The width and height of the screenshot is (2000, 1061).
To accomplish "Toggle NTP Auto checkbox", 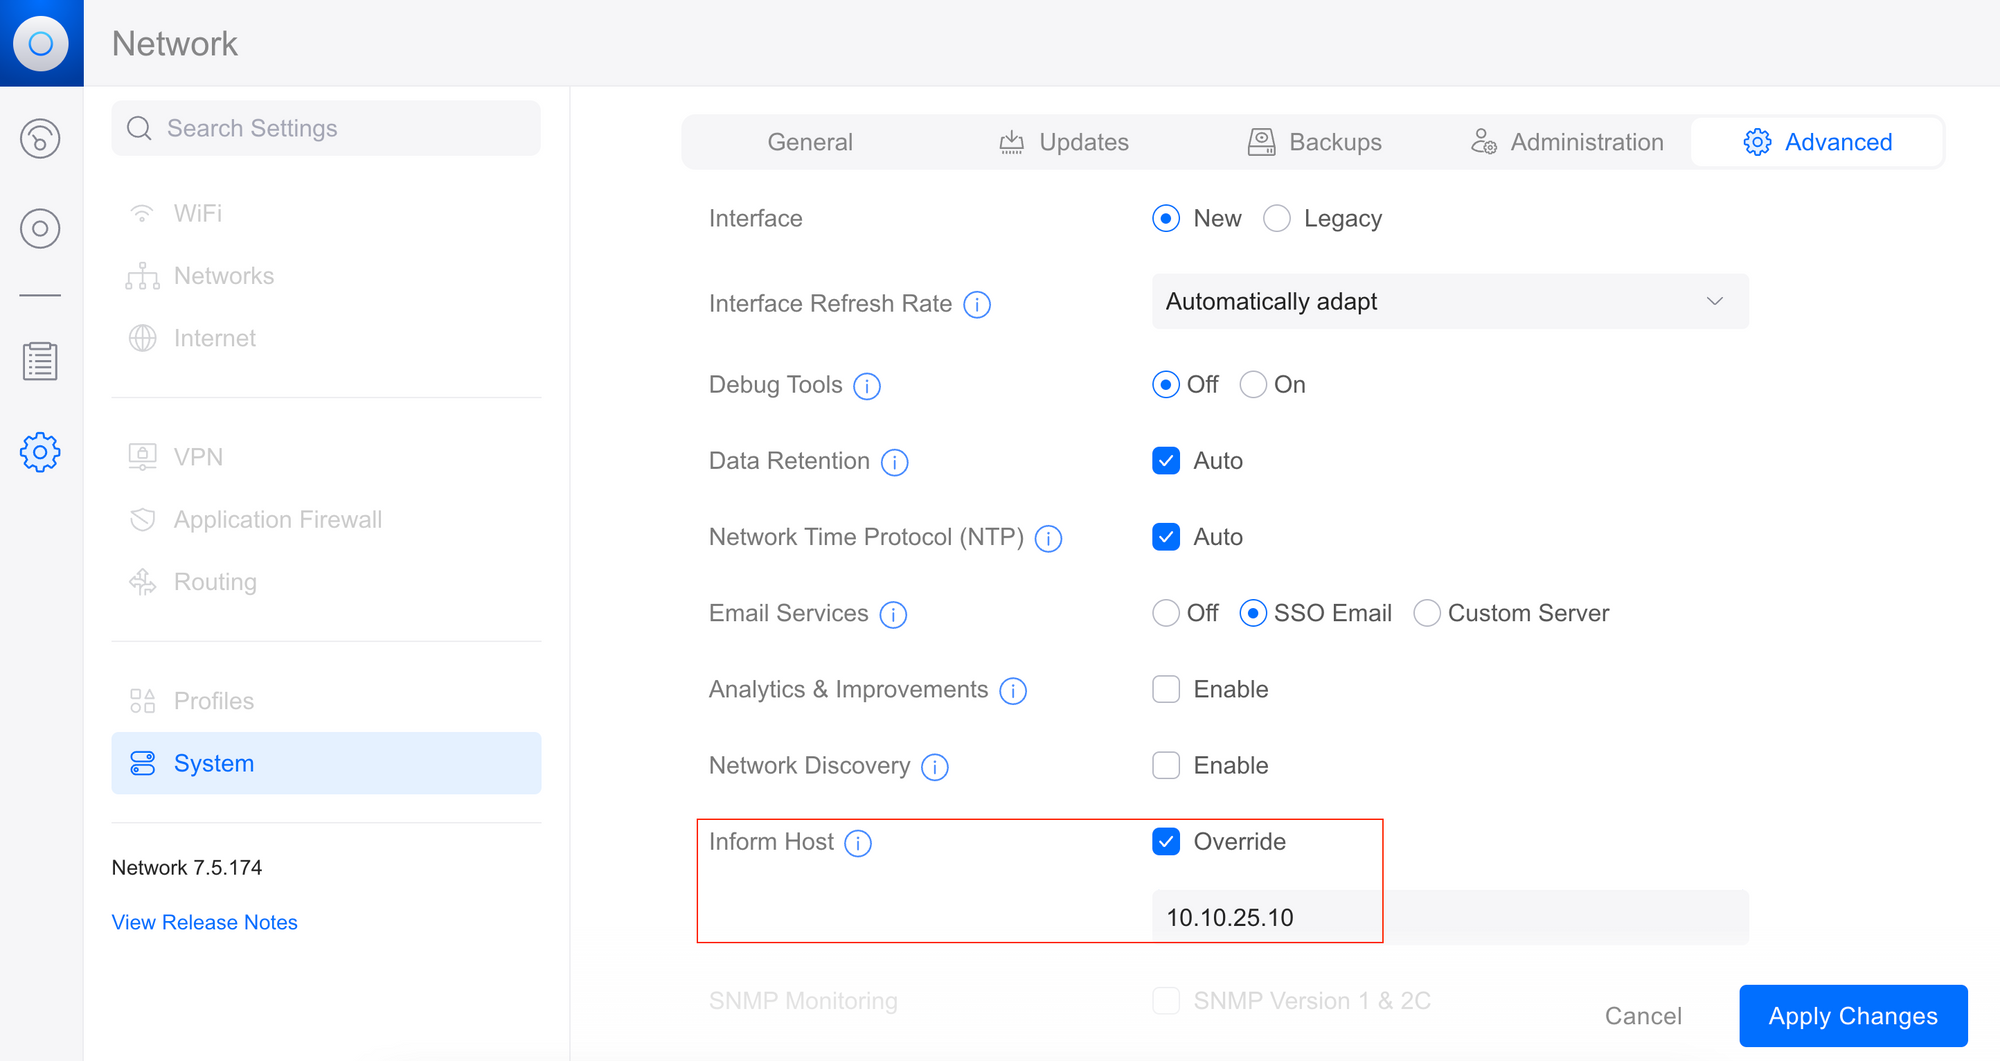I will tap(1166, 537).
